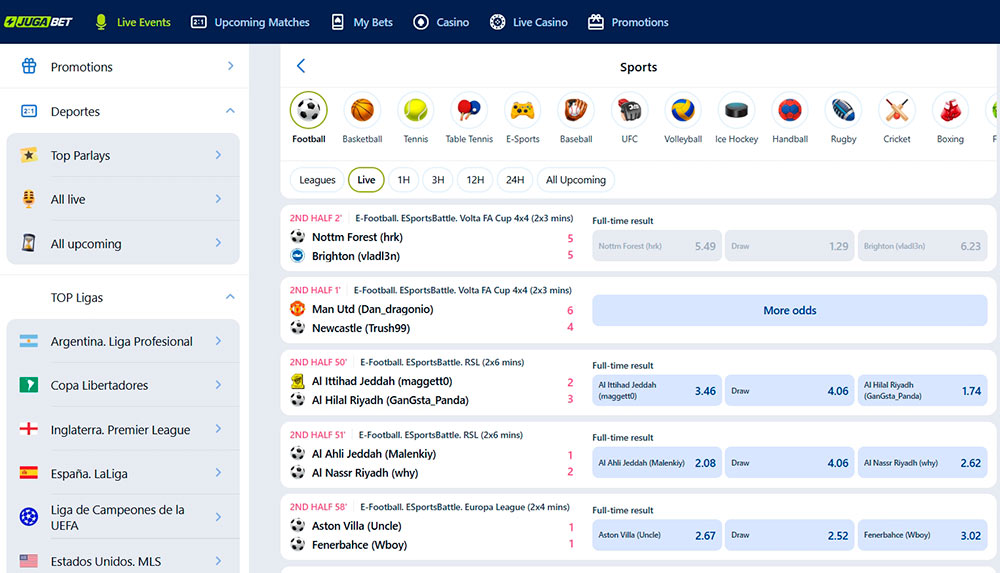Toggle the 12H time filter

click(x=475, y=180)
